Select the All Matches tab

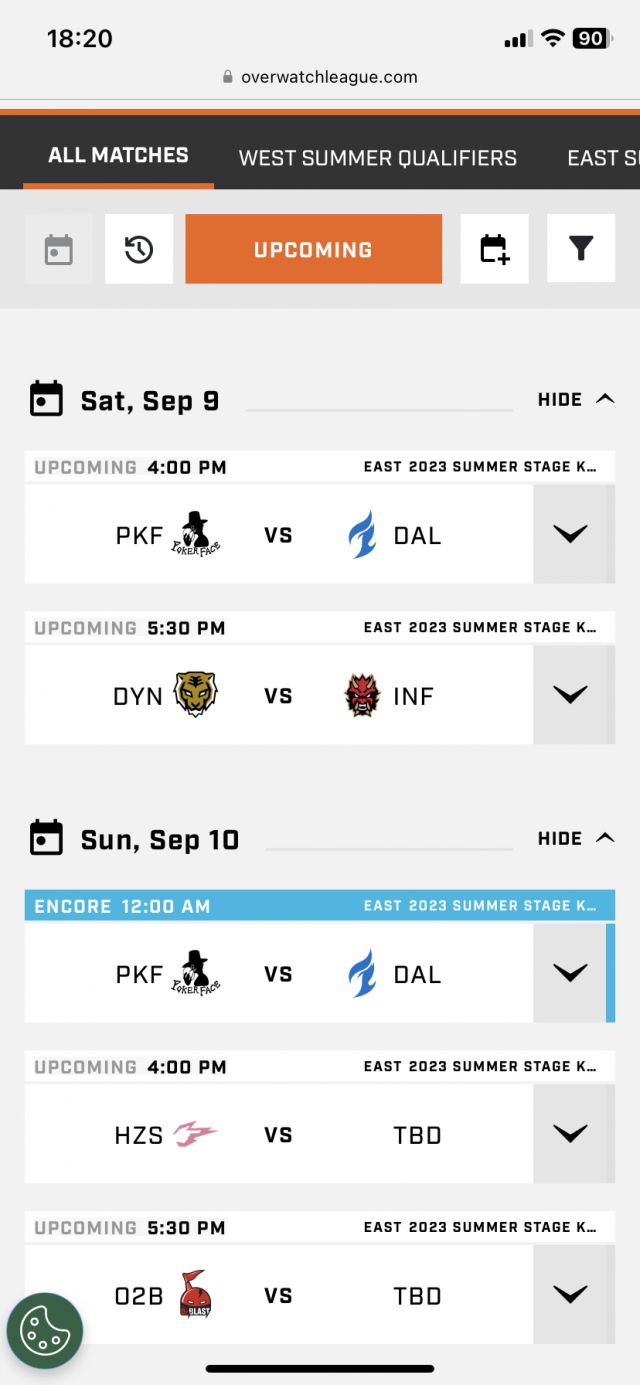pos(118,155)
